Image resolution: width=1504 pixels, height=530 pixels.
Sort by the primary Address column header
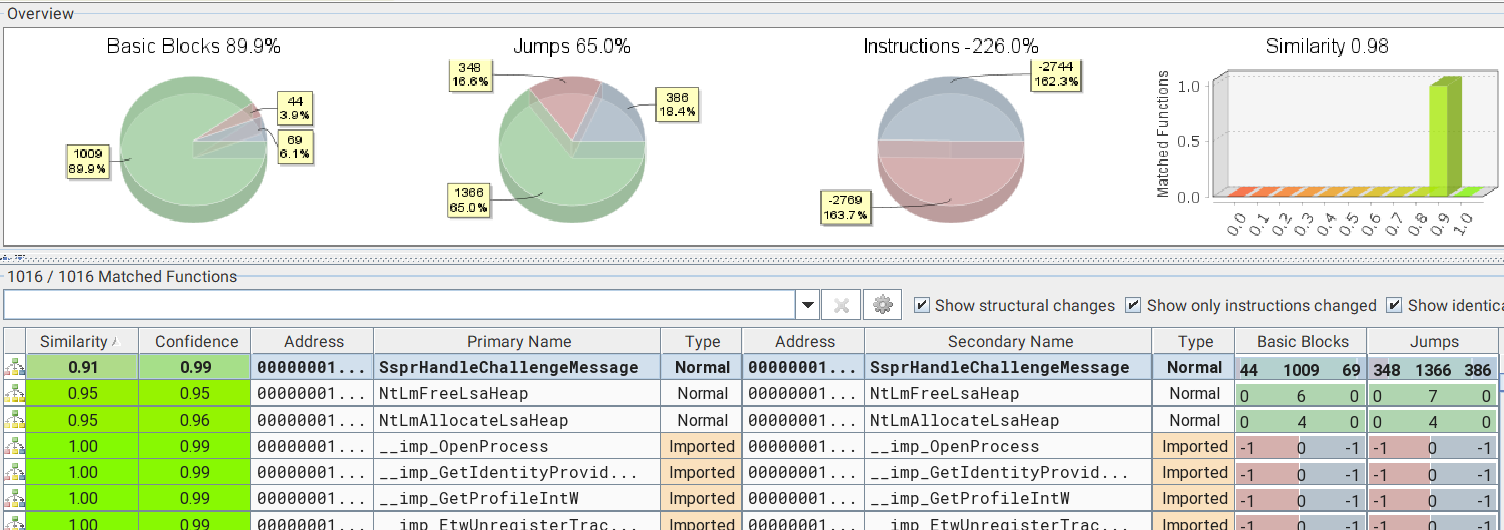coord(312,341)
